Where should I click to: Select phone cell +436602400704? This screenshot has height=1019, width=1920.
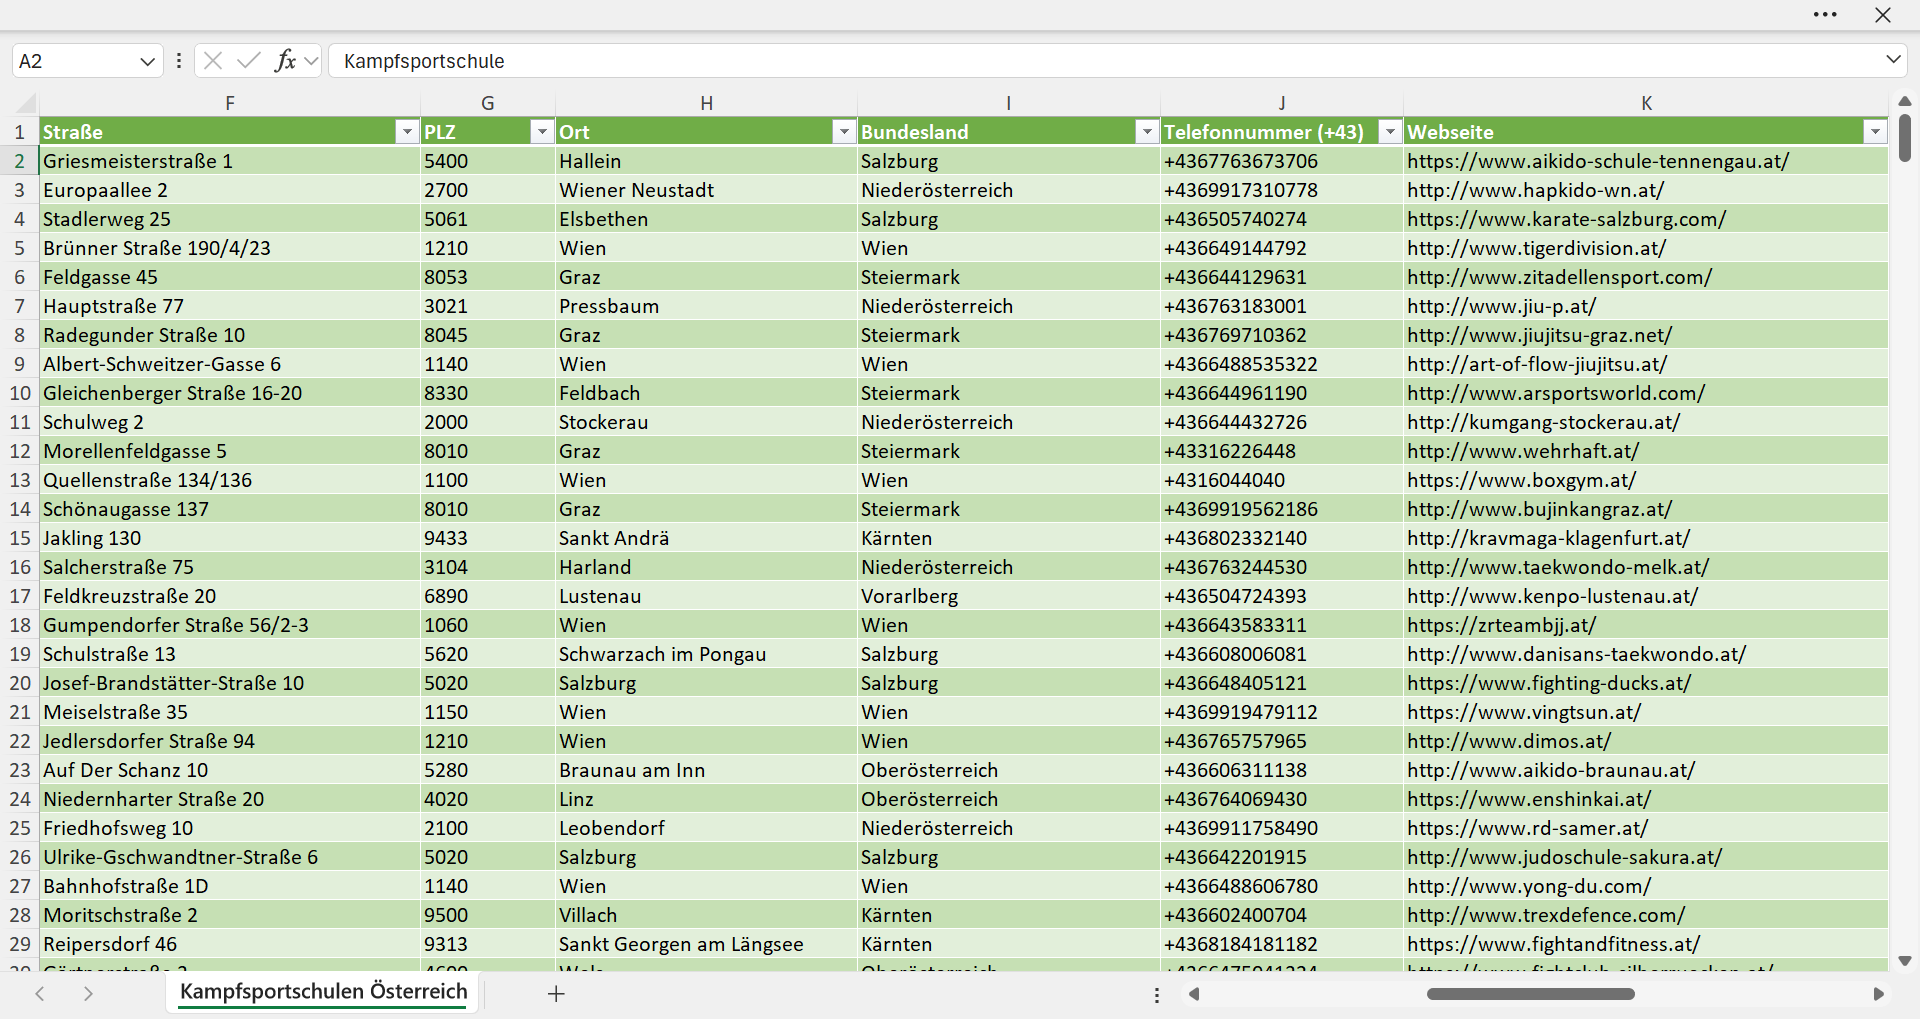(x=1282, y=915)
